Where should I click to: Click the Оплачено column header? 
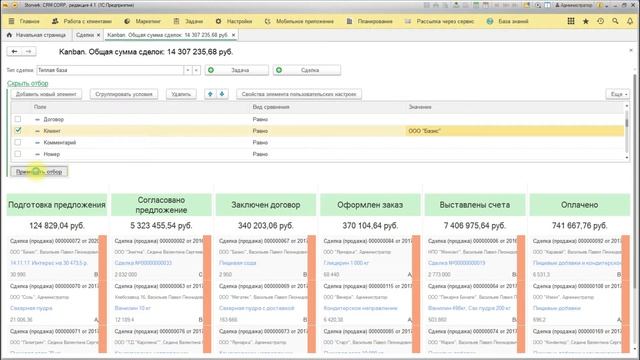(580, 205)
